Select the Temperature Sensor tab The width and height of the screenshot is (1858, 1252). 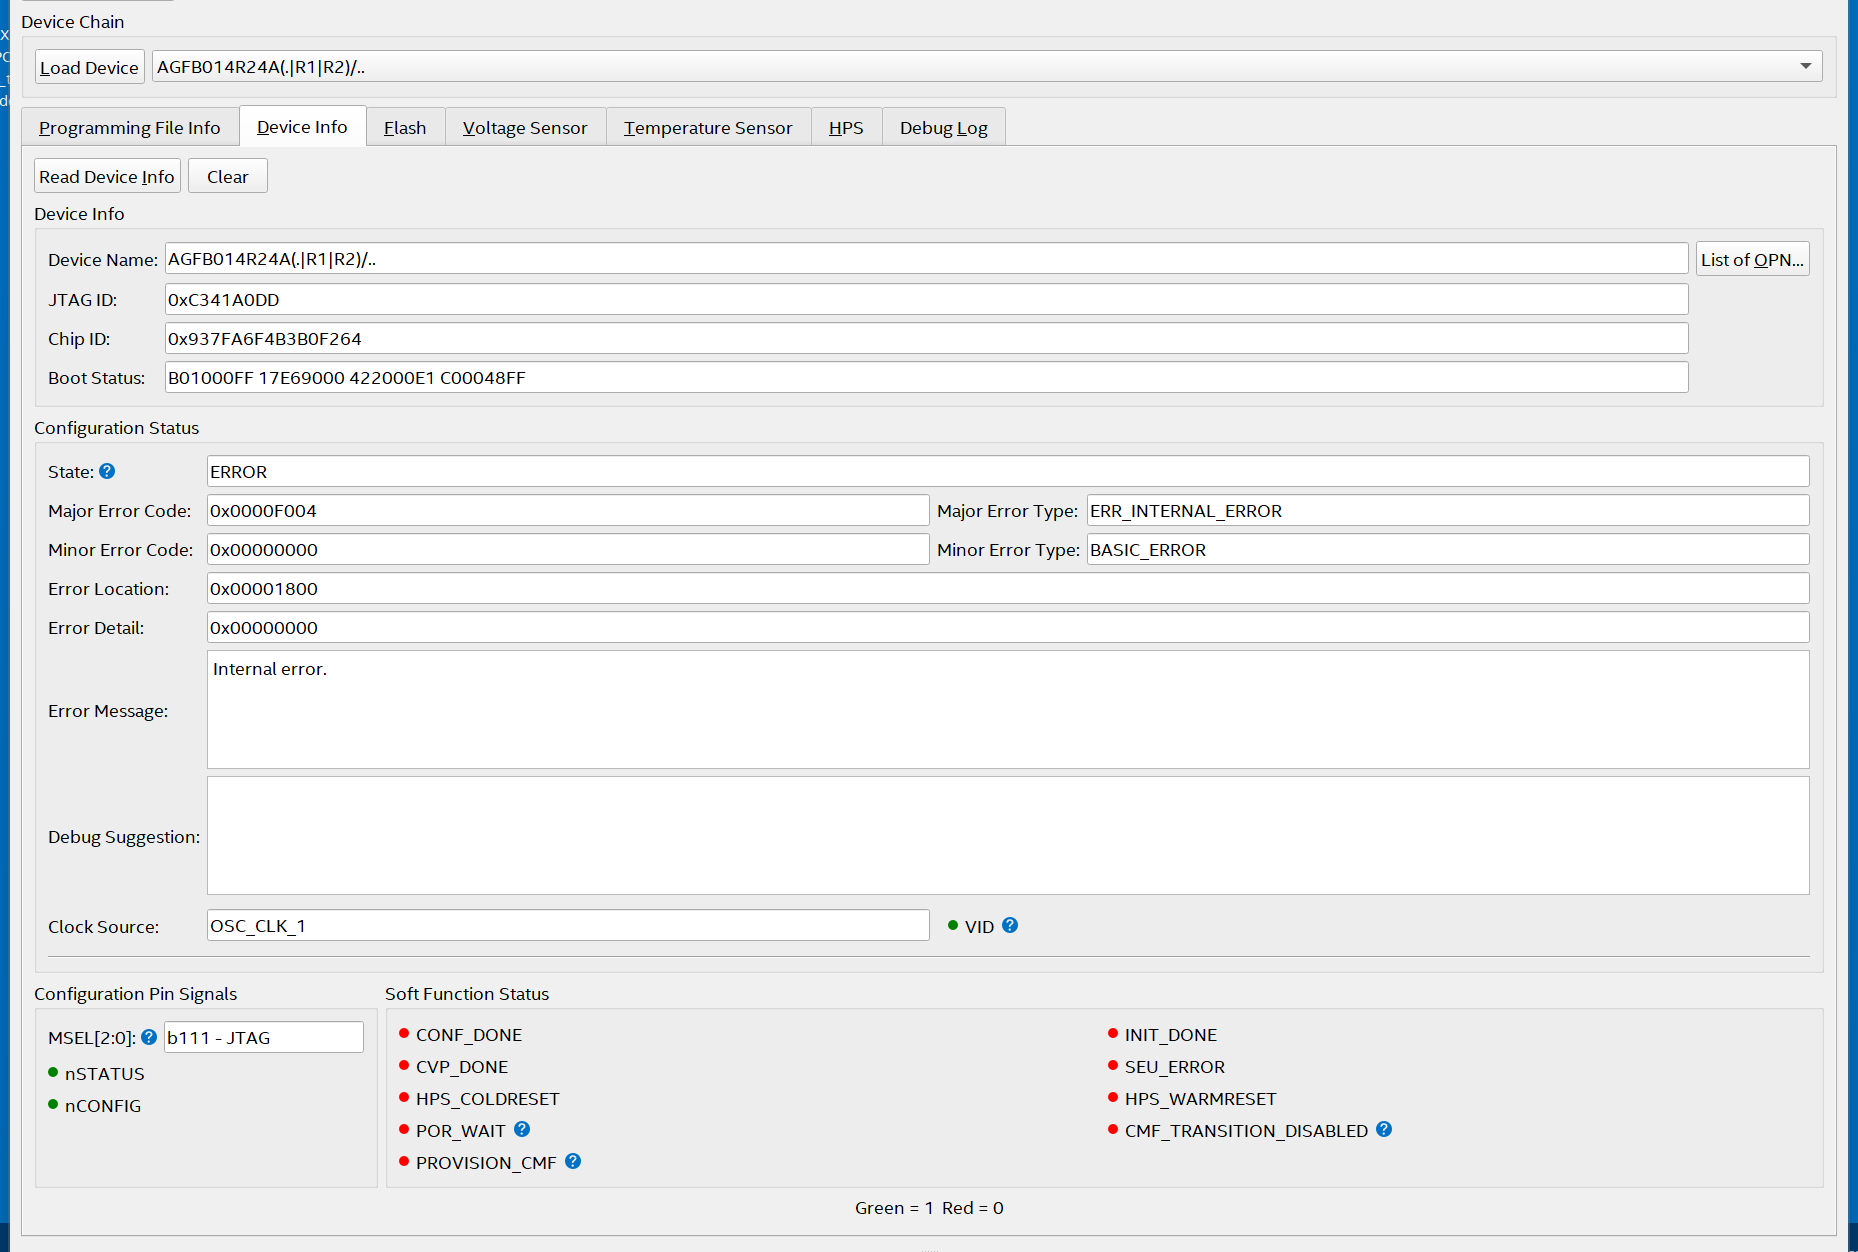point(708,127)
